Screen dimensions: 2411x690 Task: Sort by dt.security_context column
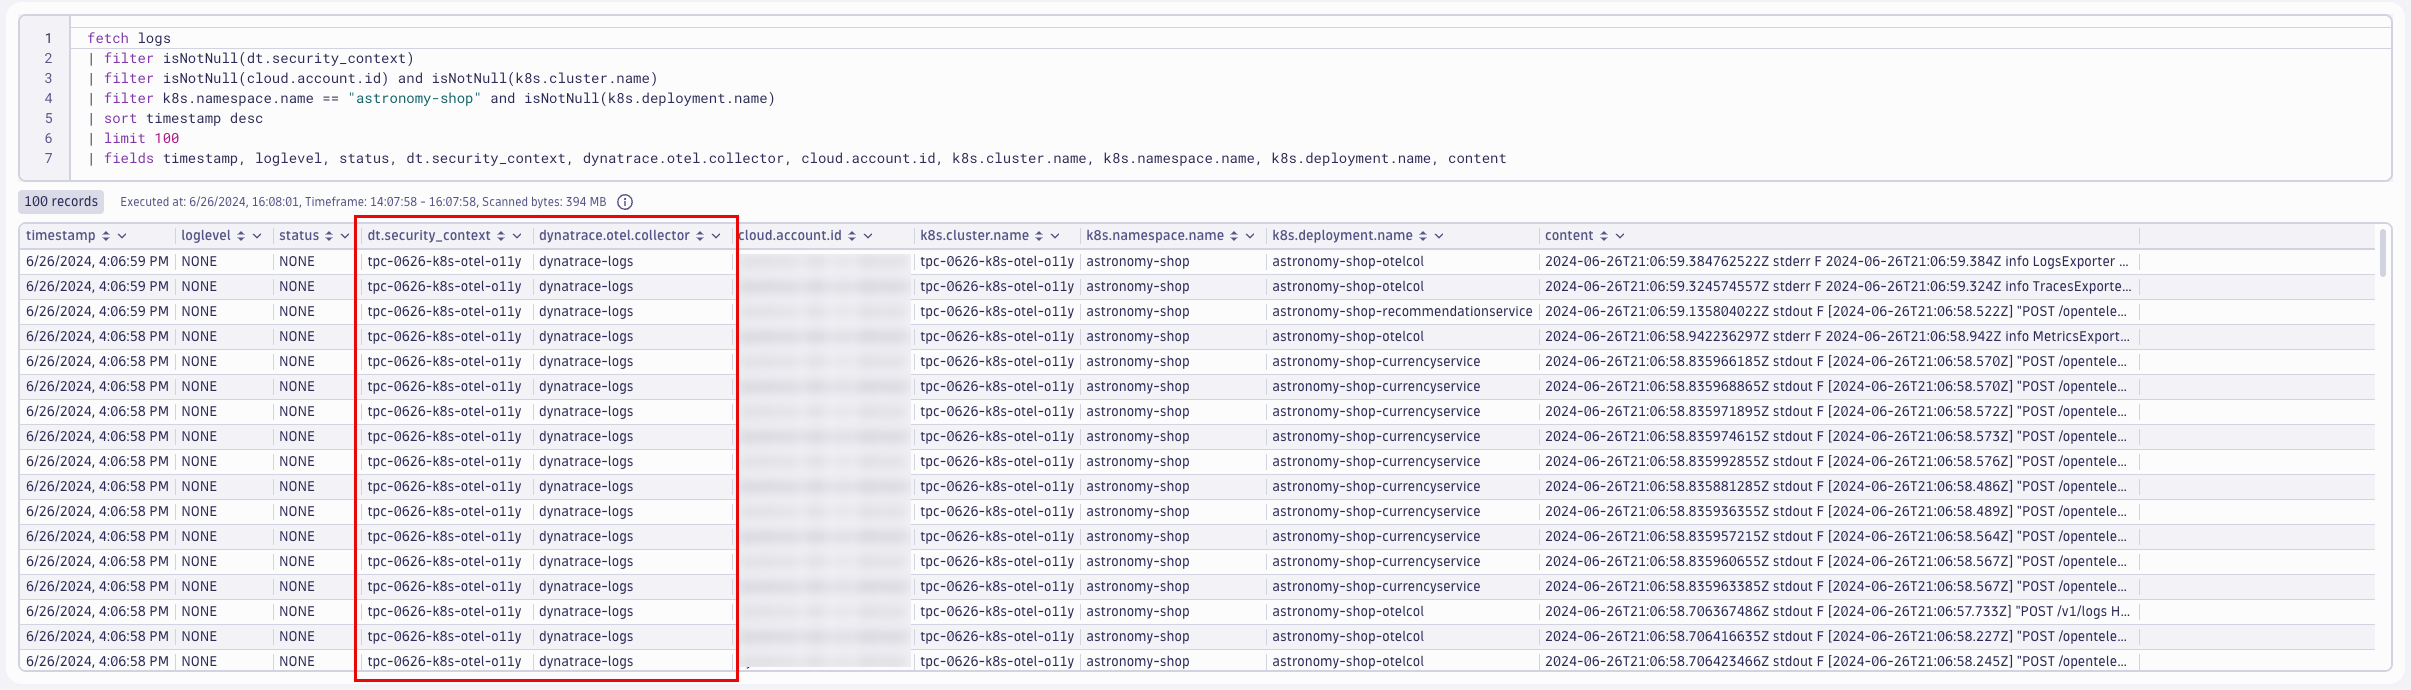pyautogui.click(x=501, y=236)
